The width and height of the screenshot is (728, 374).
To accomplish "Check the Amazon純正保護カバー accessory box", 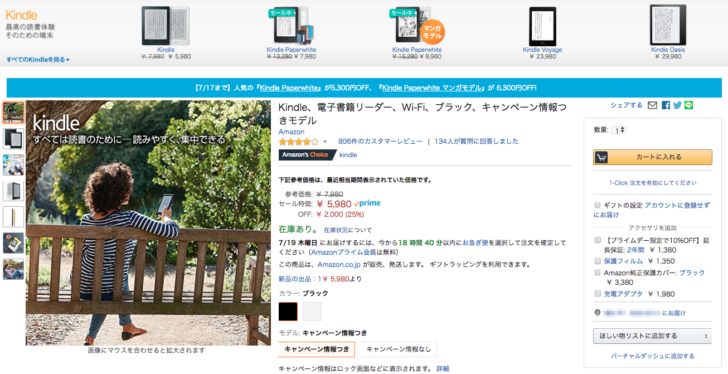I will (x=598, y=273).
